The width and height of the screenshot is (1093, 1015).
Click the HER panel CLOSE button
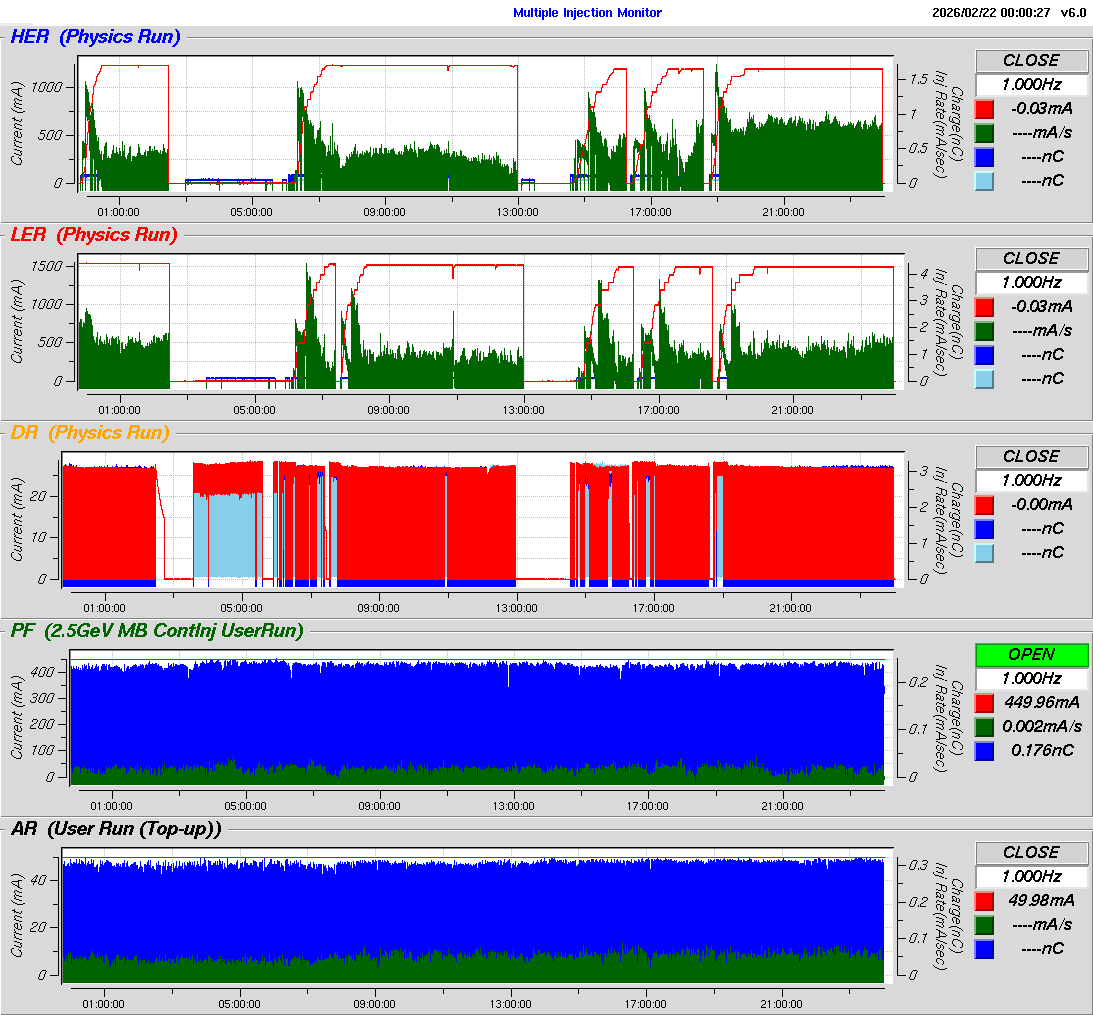point(1031,60)
